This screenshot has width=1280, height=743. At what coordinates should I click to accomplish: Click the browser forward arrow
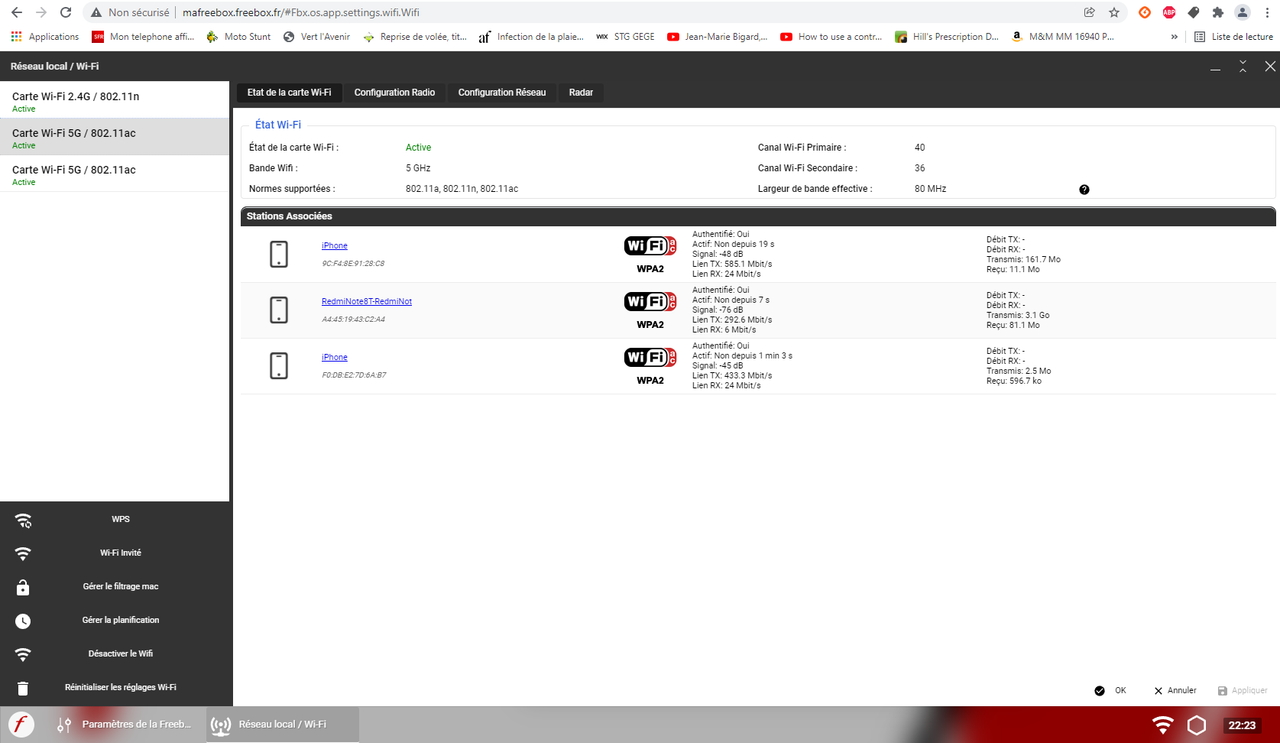pyautogui.click(x=41, y=13)
